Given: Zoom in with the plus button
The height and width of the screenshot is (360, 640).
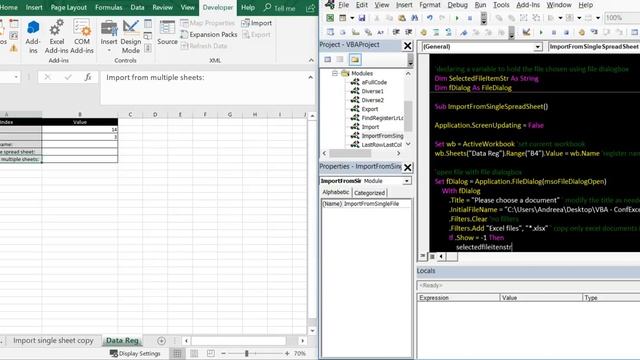Looking at the screenshot, I should click(287, 353).
